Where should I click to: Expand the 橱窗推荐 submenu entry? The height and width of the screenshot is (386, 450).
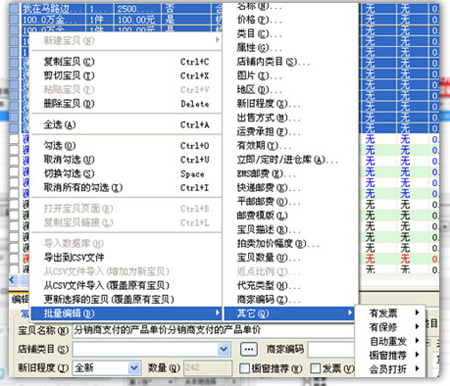pyautogui.click(x=390, y=355)
